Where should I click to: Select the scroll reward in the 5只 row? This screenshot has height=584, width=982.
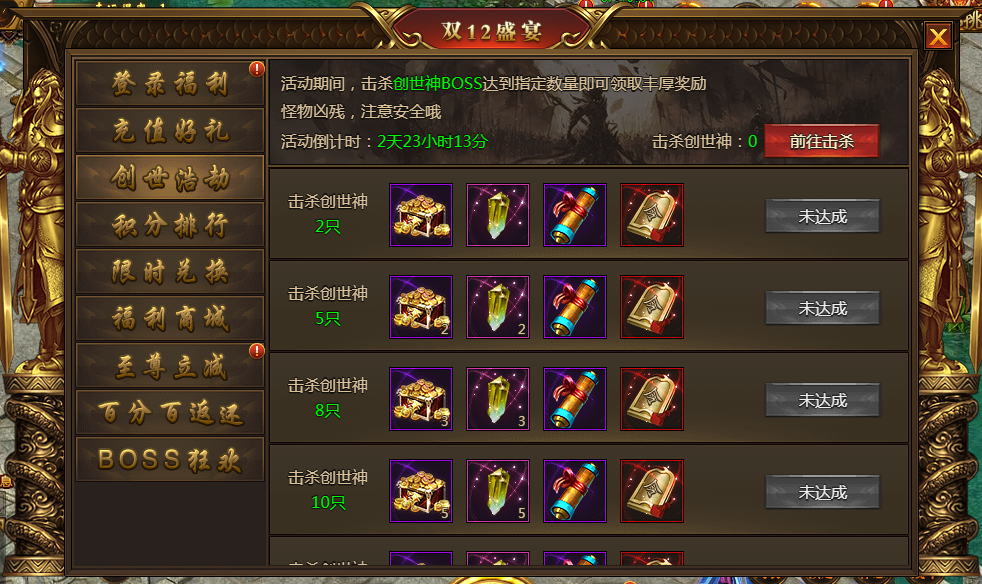(x=575, y=307)
